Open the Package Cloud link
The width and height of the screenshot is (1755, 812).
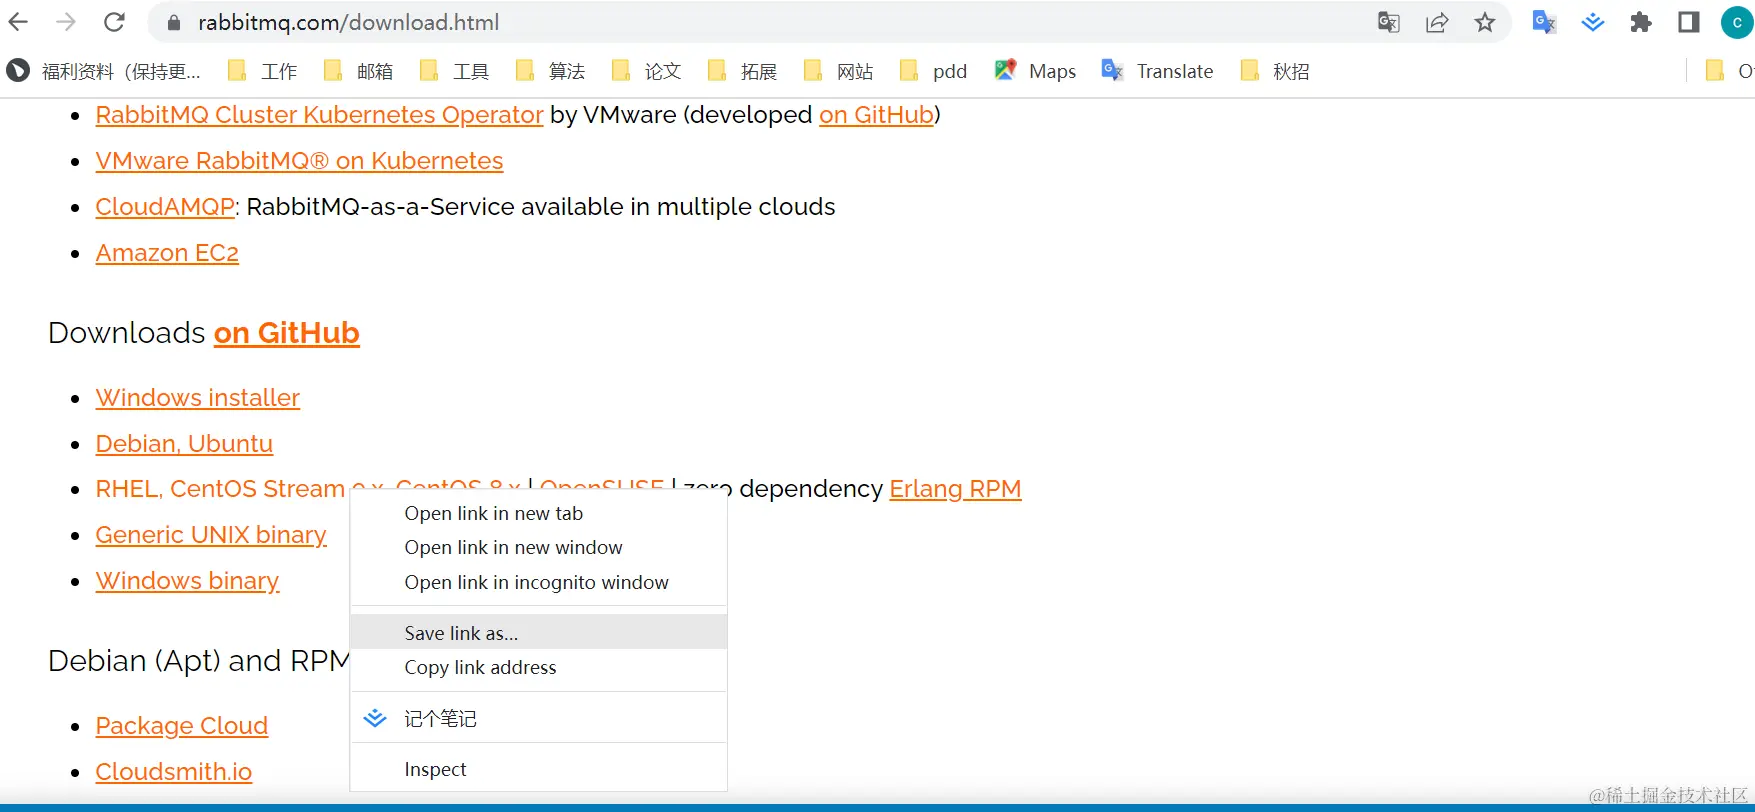(x=182, y=726)
